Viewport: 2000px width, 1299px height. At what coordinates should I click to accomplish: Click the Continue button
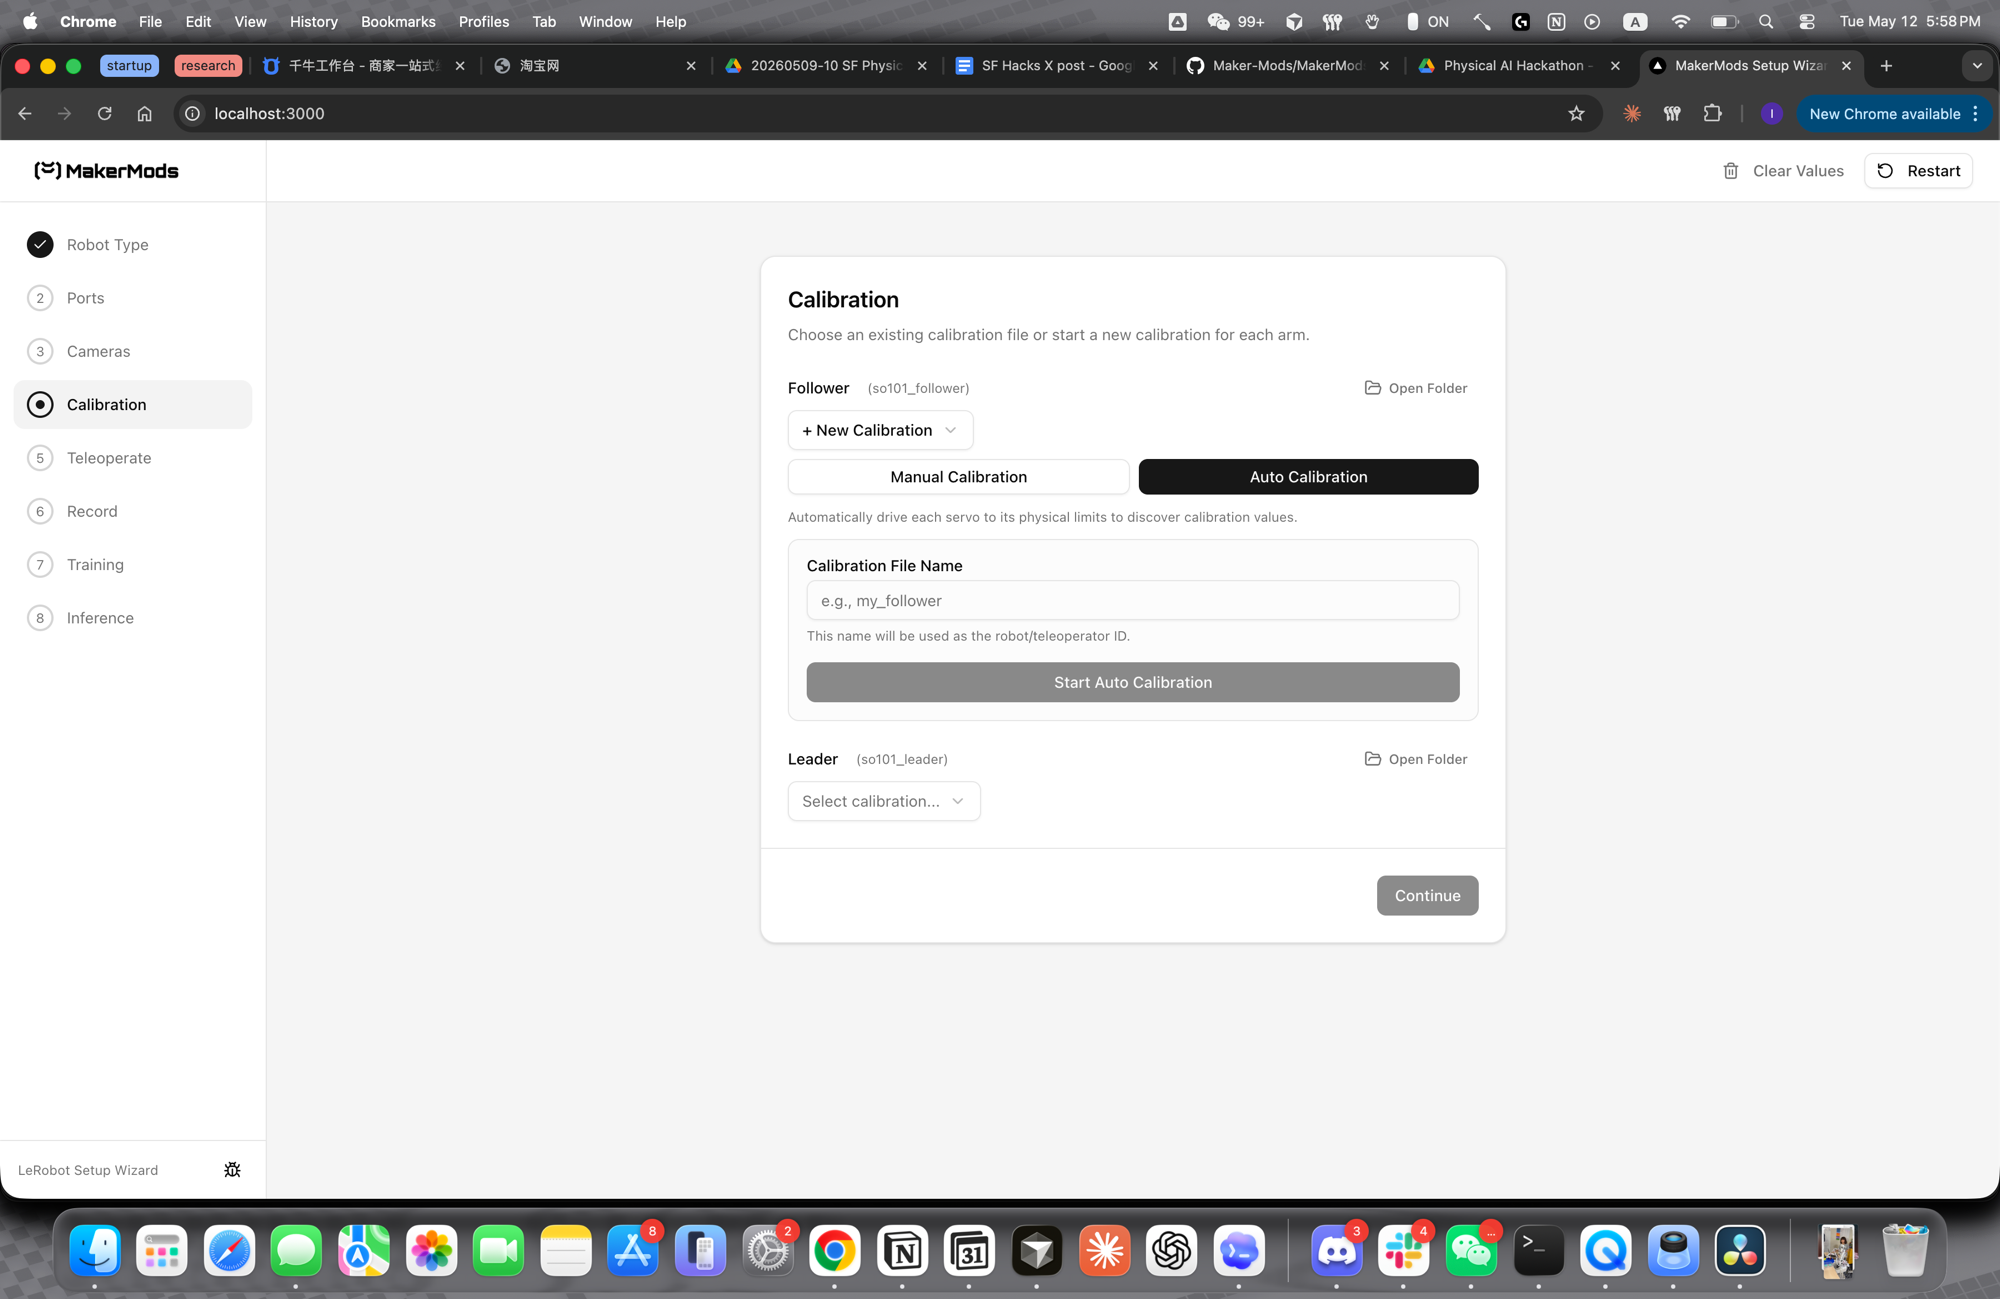point(1427,895)
